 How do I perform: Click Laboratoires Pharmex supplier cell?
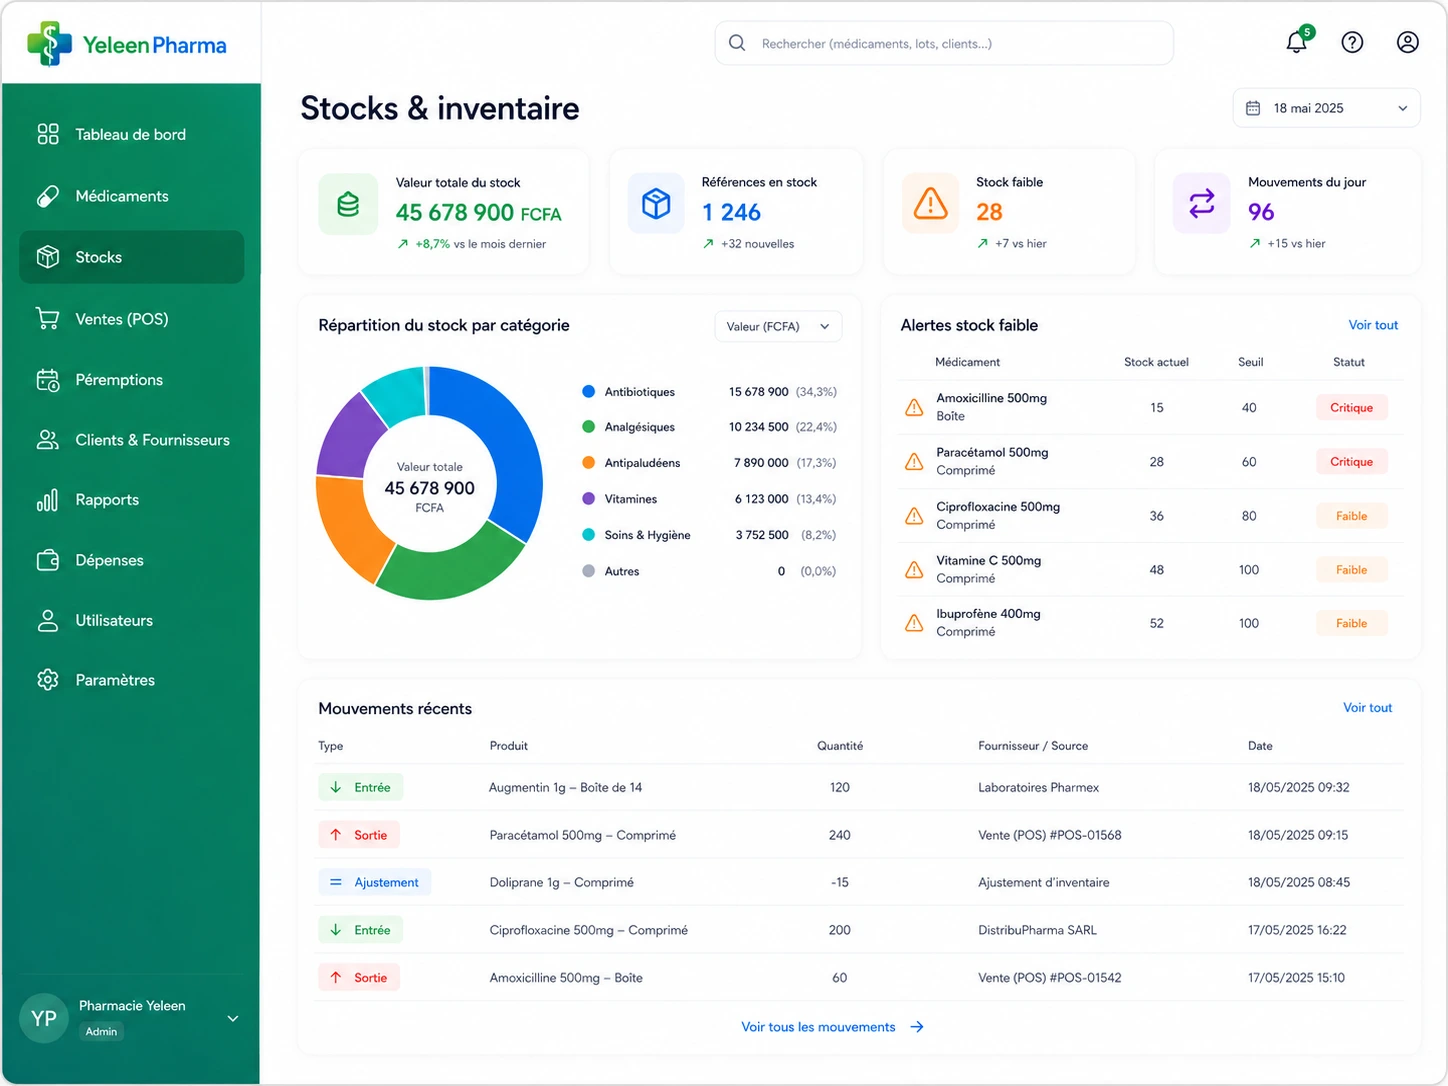[x=1038, y=787]
